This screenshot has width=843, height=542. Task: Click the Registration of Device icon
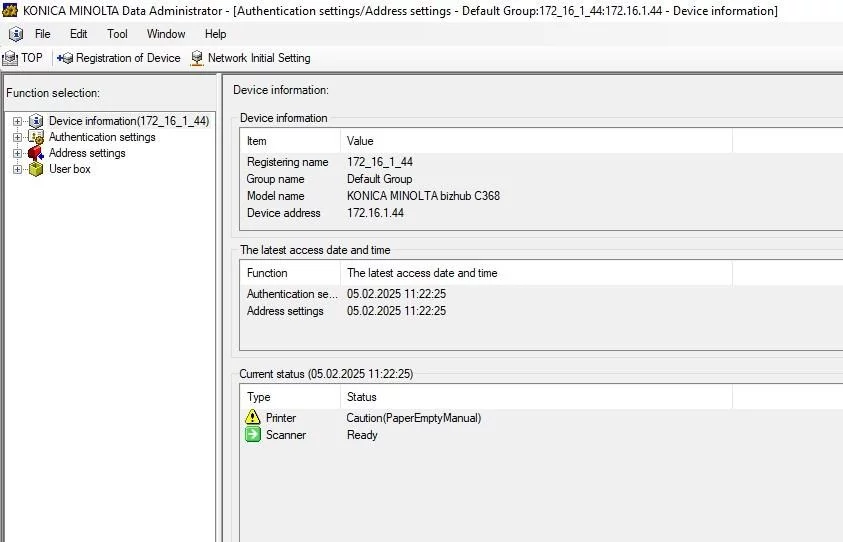point(66,58)
